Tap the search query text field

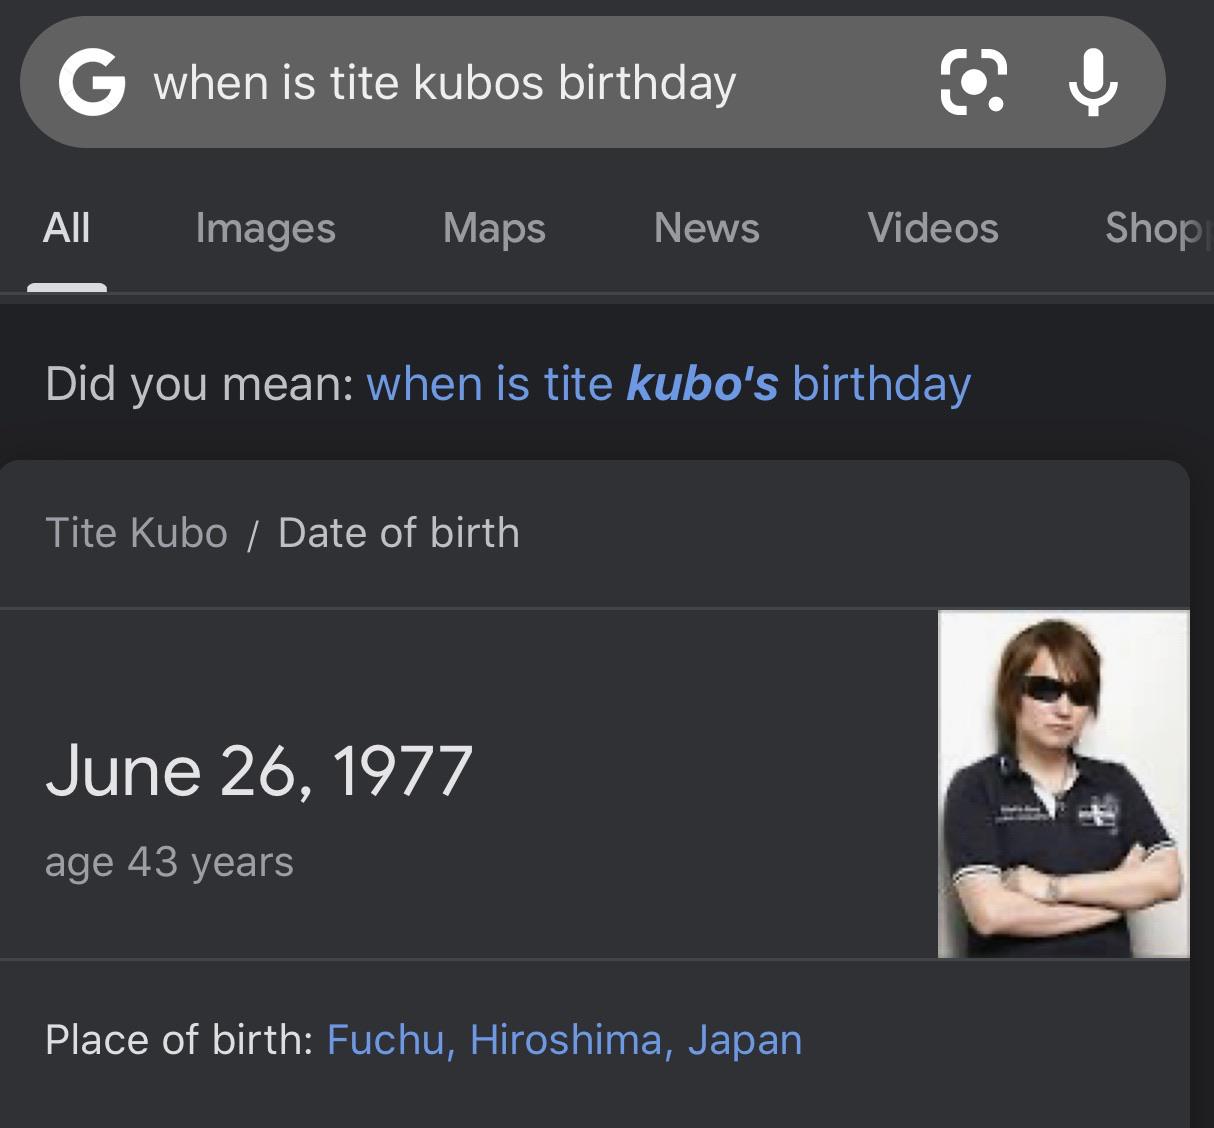[x=445, y=83]
